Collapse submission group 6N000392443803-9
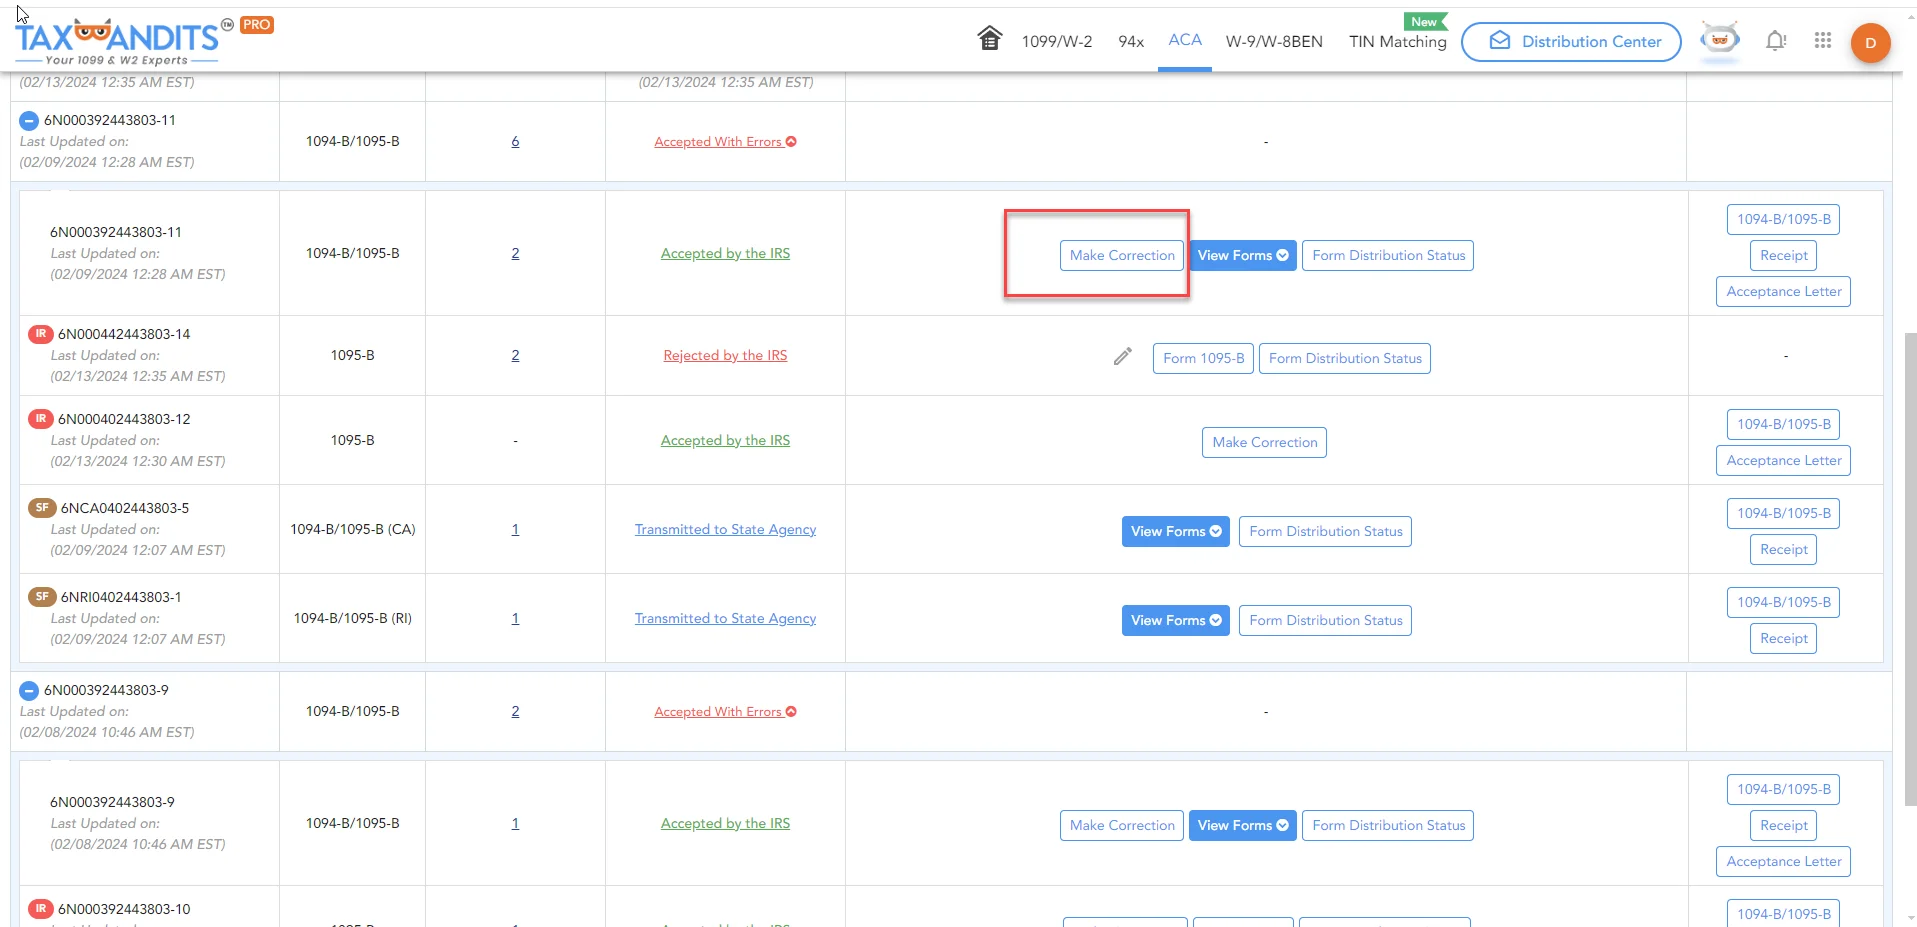The image size is (1917, 927). coord(29,691)
